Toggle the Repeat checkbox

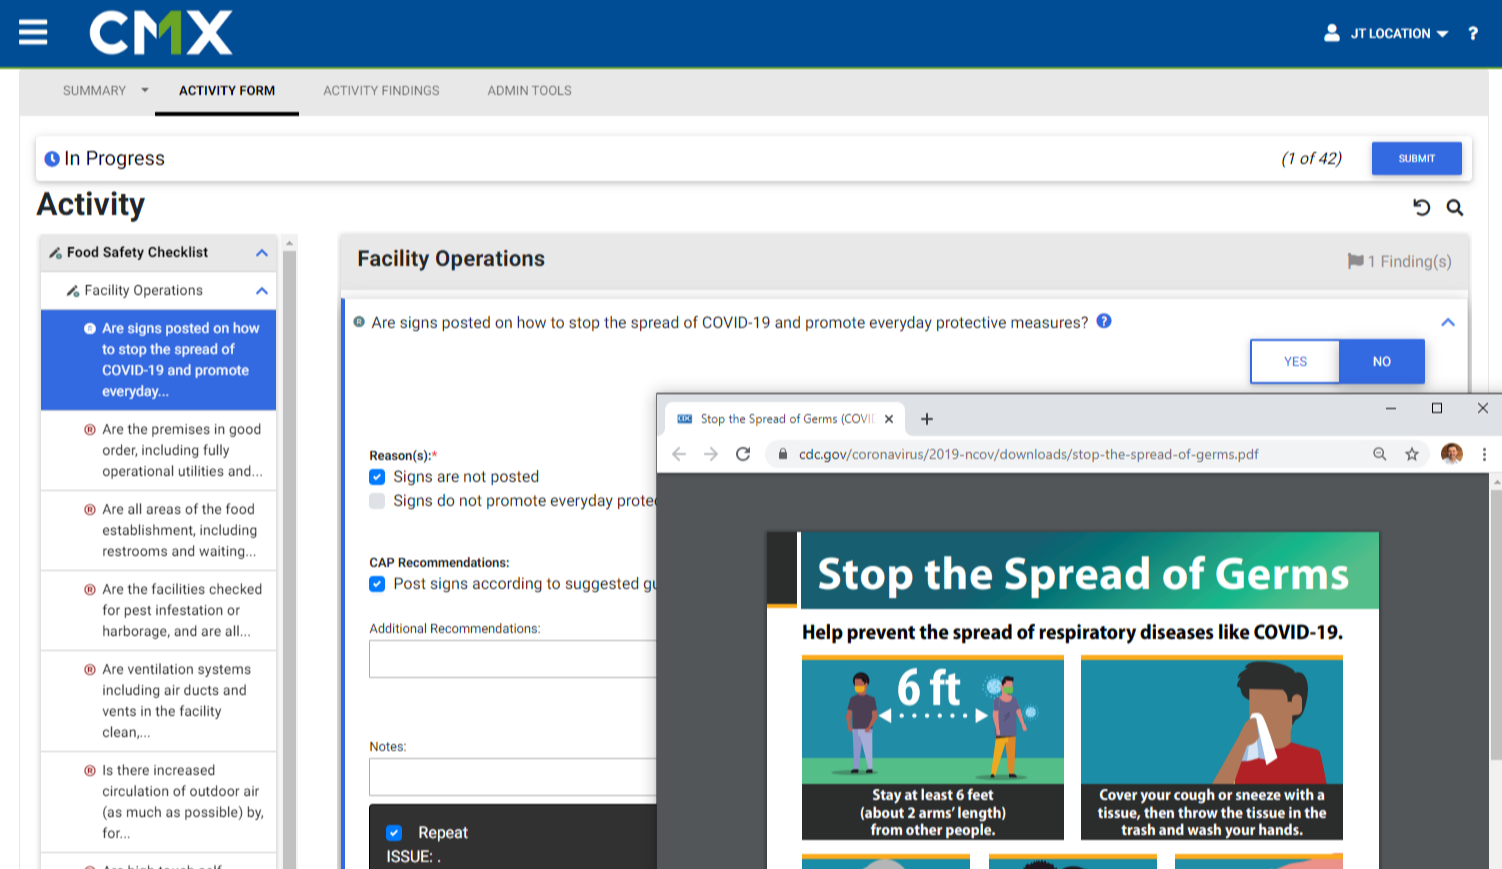pos(394,833)
